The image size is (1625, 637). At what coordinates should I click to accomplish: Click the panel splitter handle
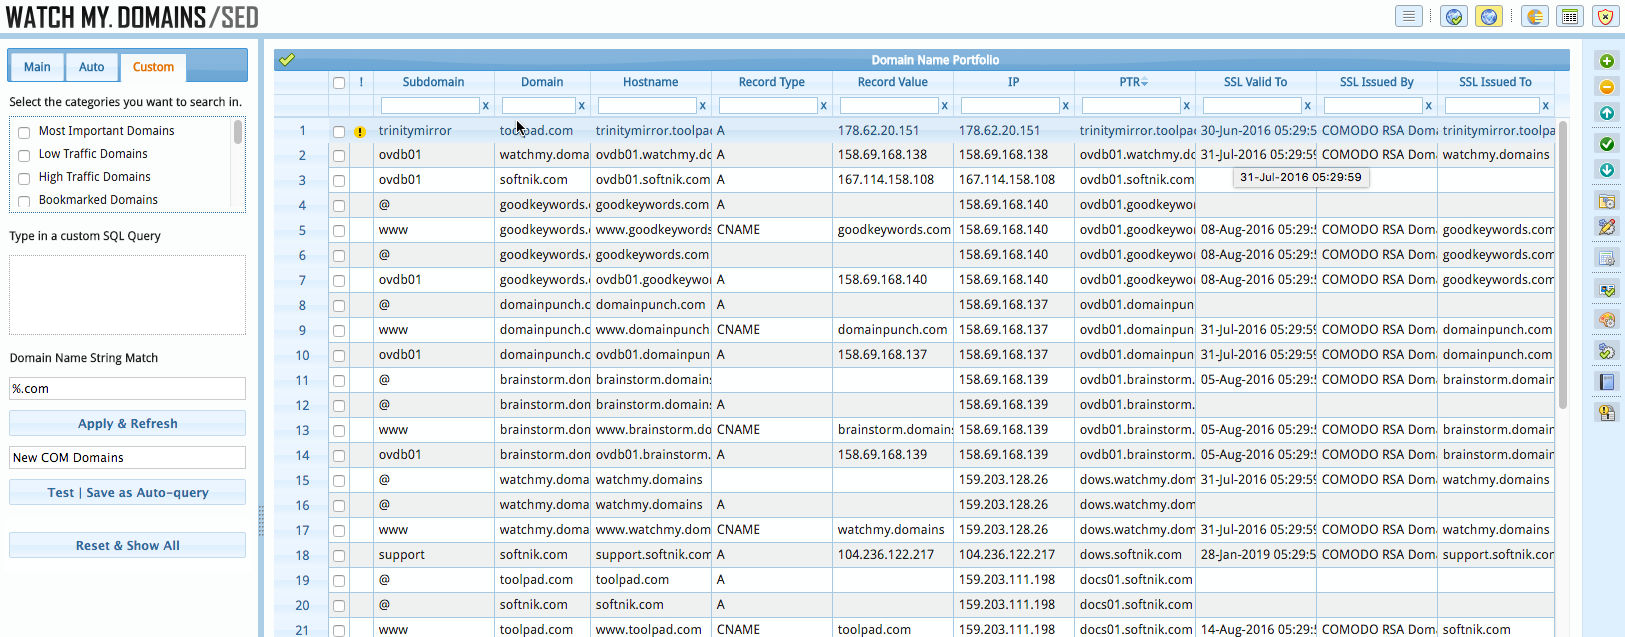click(261, 520)
